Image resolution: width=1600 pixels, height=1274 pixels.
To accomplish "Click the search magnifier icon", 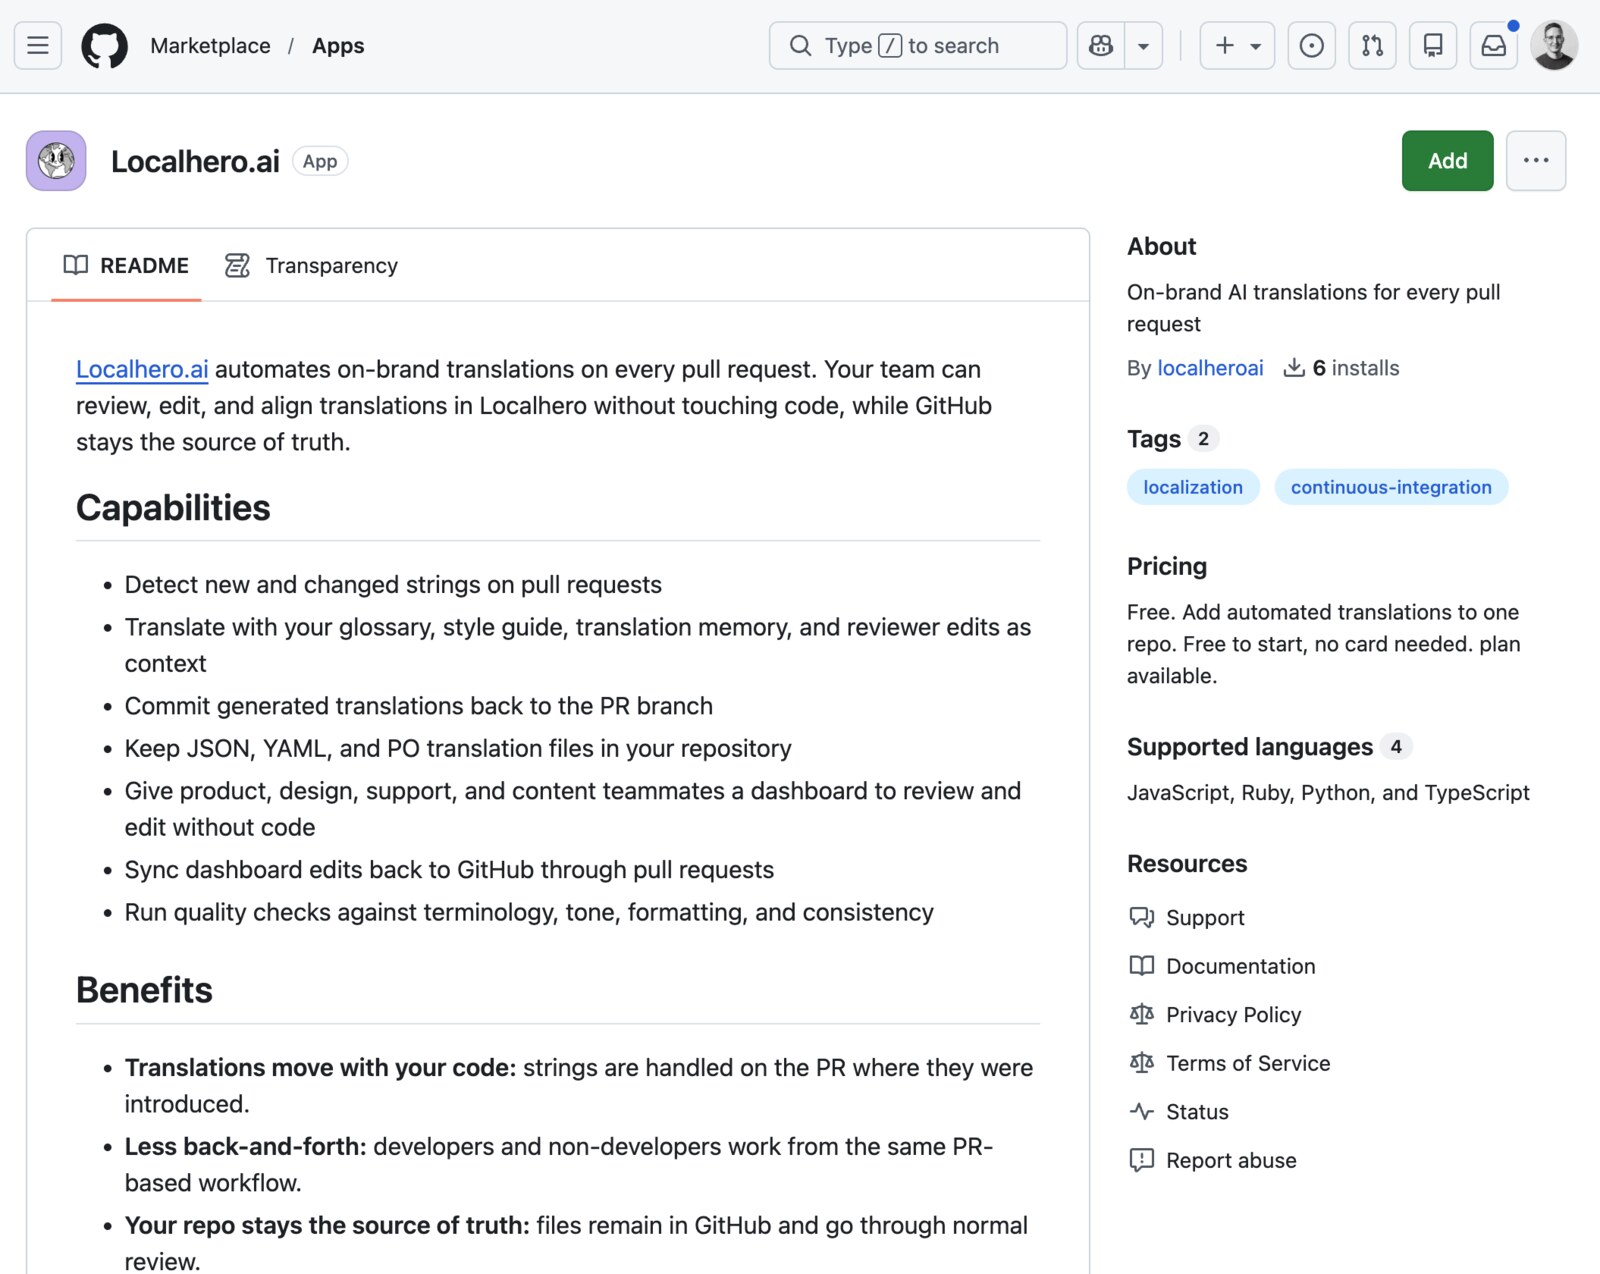I will coord(800,46).
